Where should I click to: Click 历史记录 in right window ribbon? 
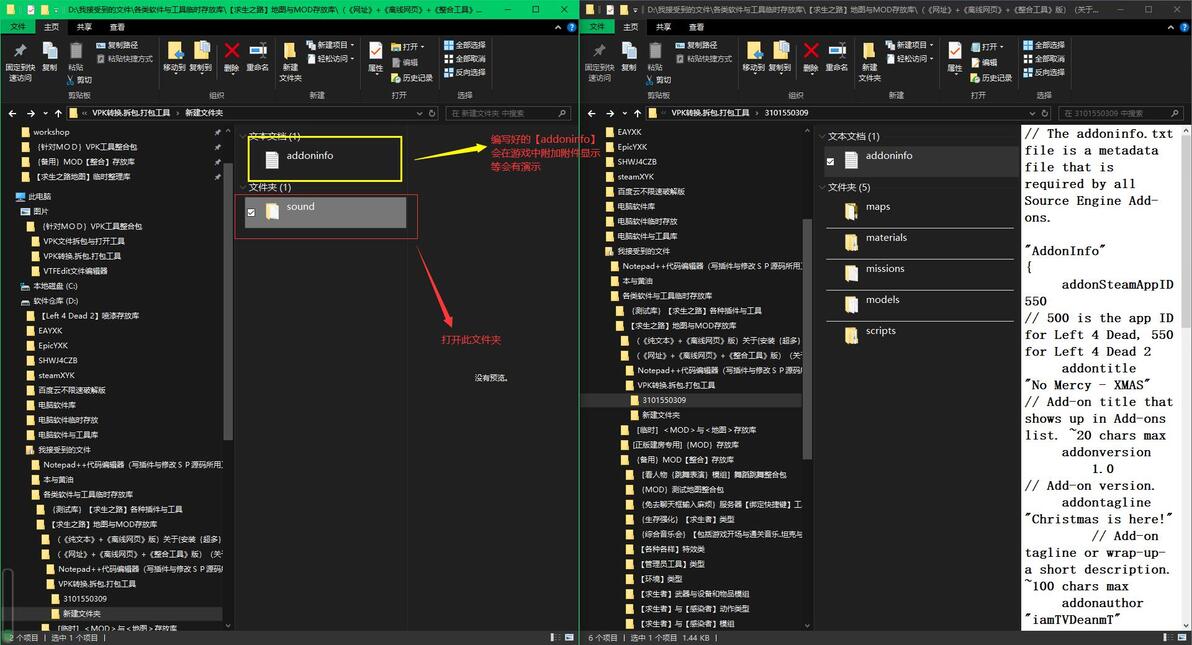[991, 78]
